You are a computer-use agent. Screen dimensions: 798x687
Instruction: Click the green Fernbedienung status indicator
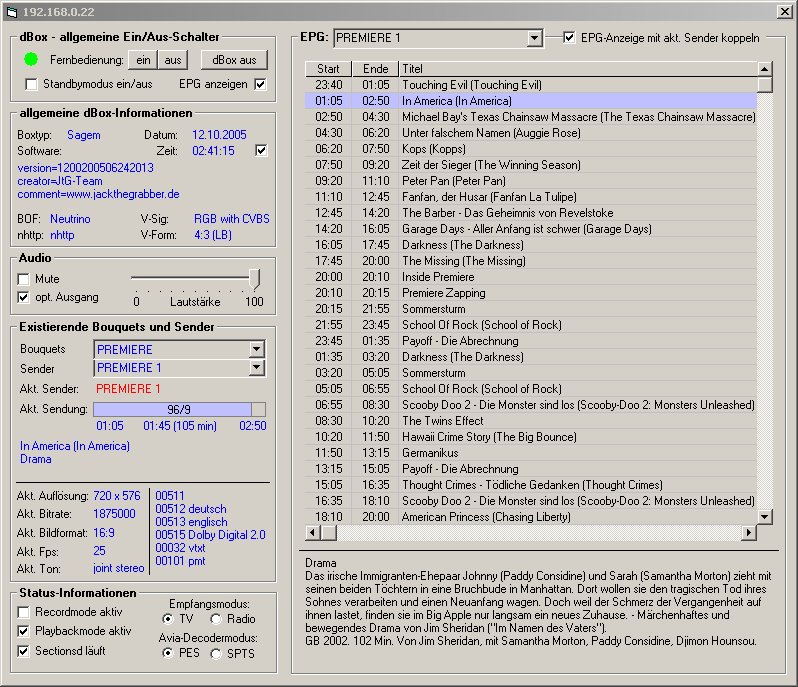pyautogui.click(x=31, y=60)
